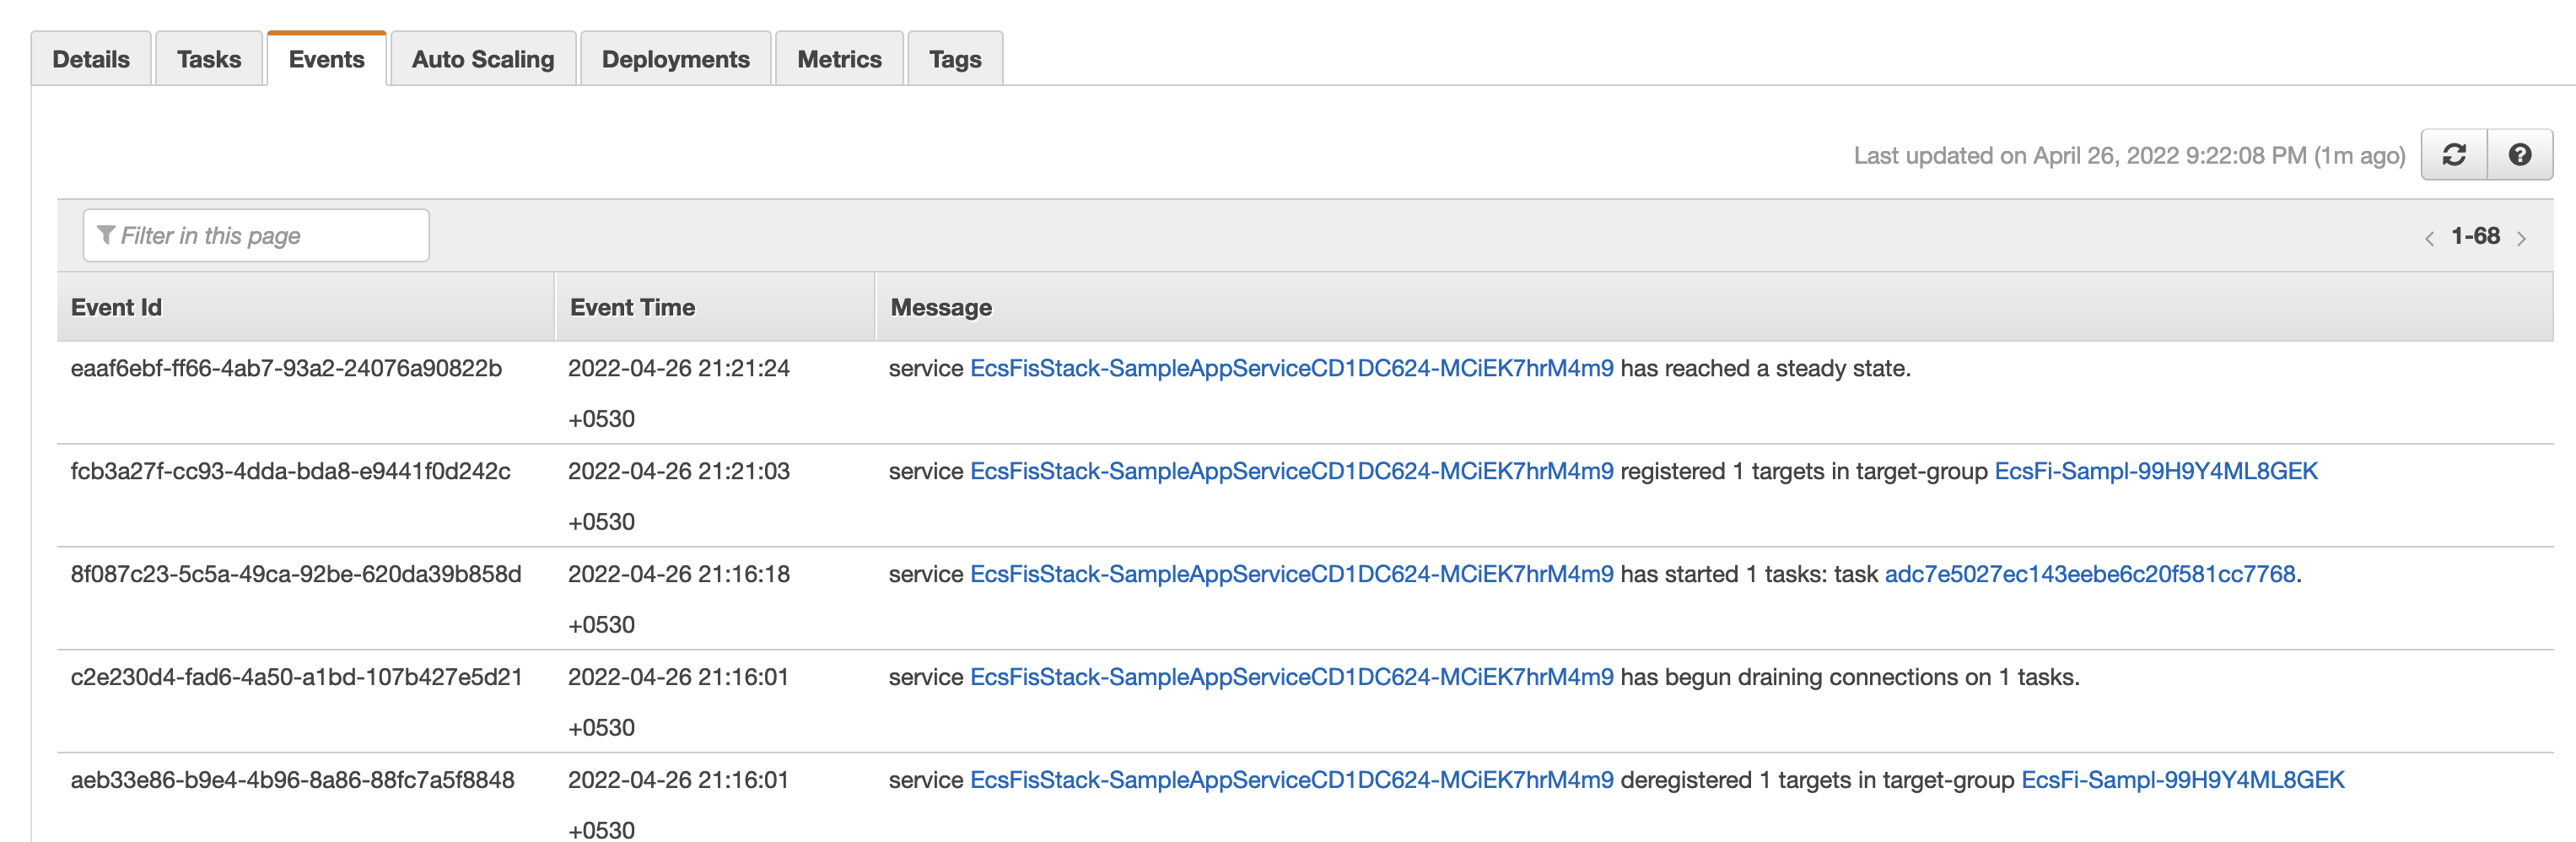This screenshot has width=2576, height=842.
Task: Click the Event Id column header
Action: (116, 307)
